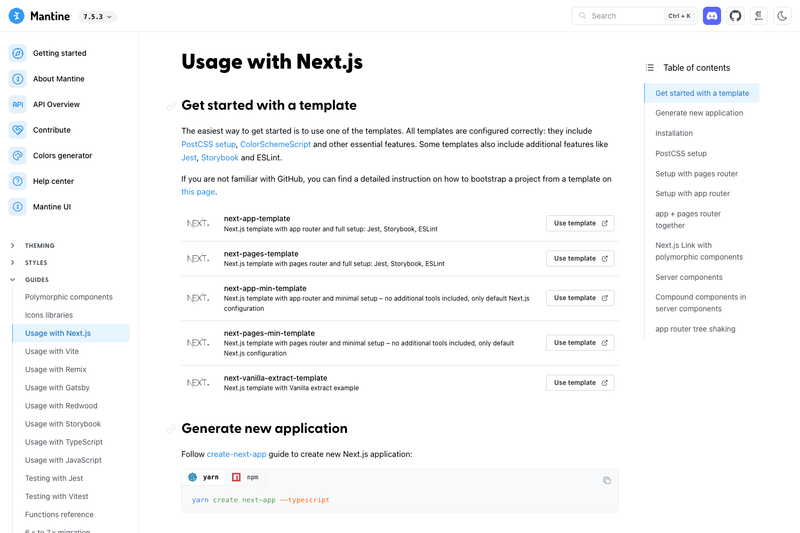Open Icons libraries guide

tap(49, 315)
